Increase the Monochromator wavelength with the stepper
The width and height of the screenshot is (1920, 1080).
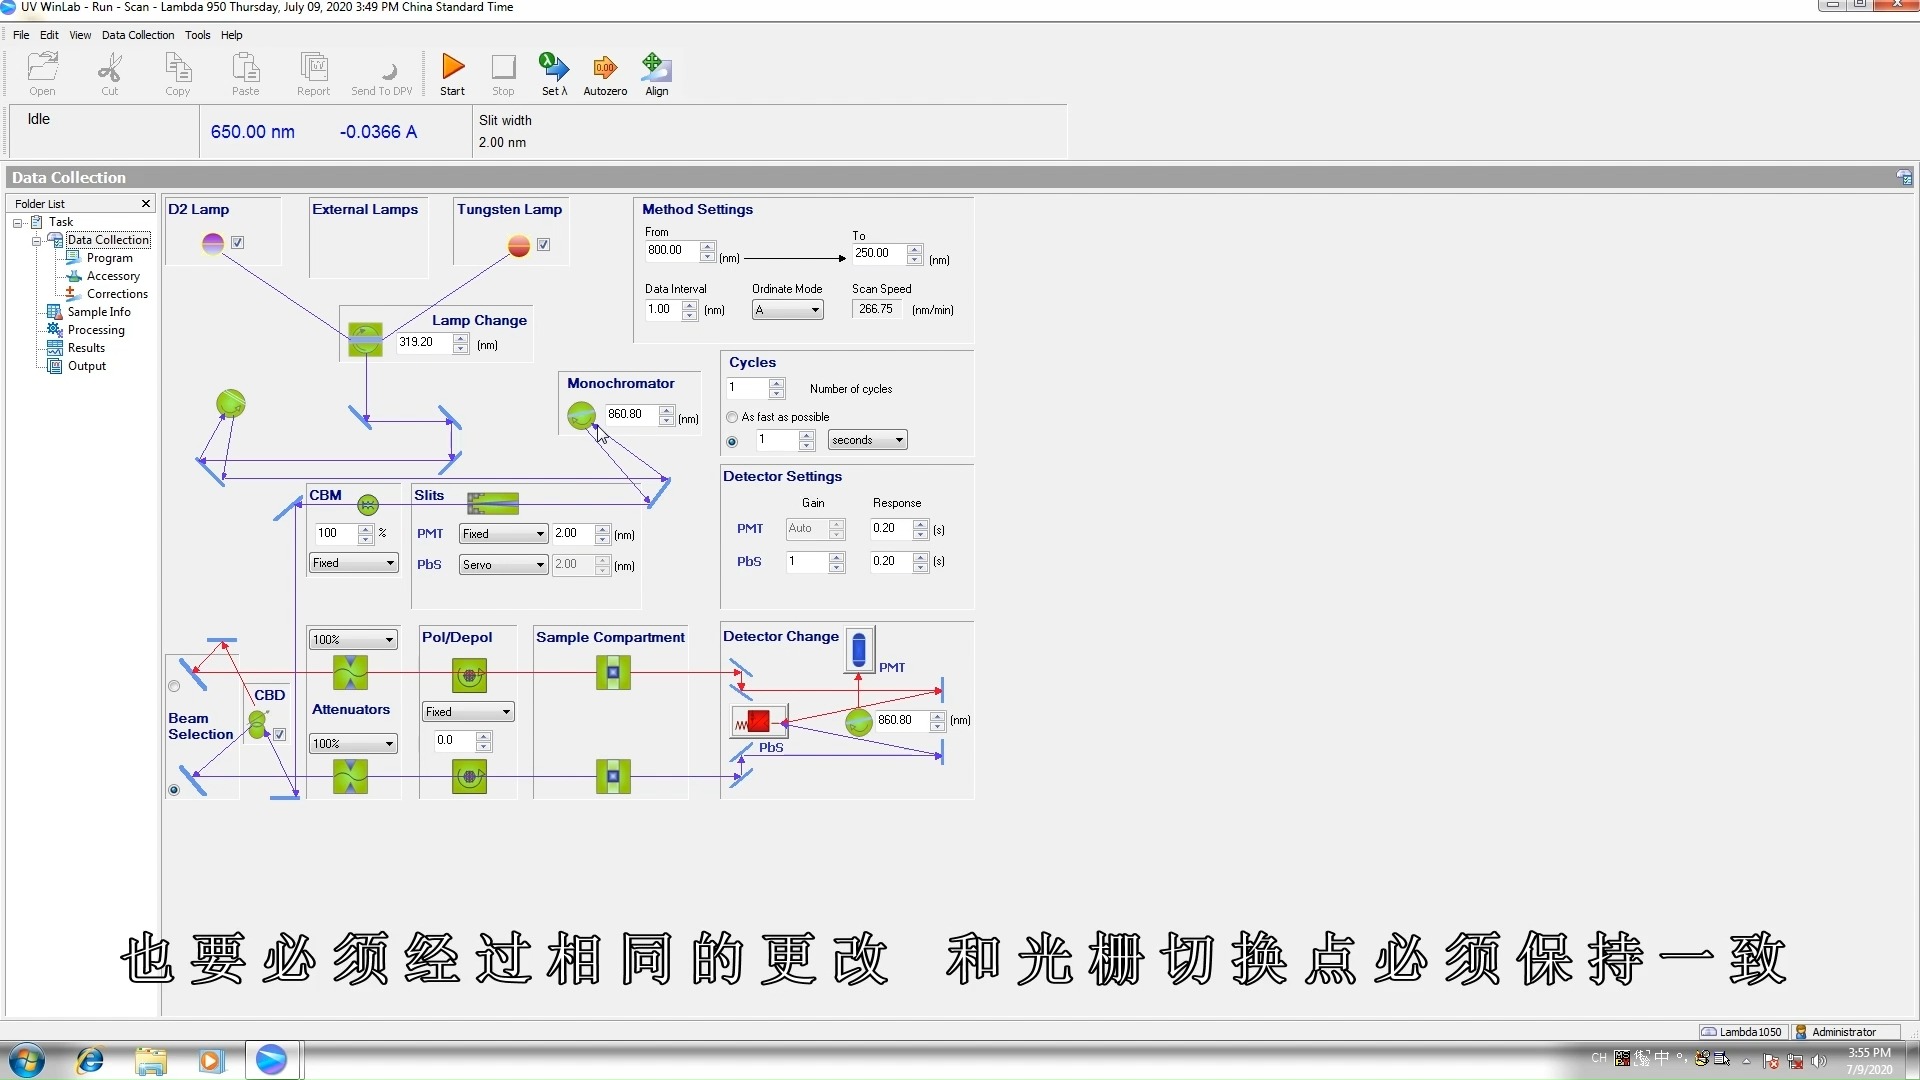(668, 410)
